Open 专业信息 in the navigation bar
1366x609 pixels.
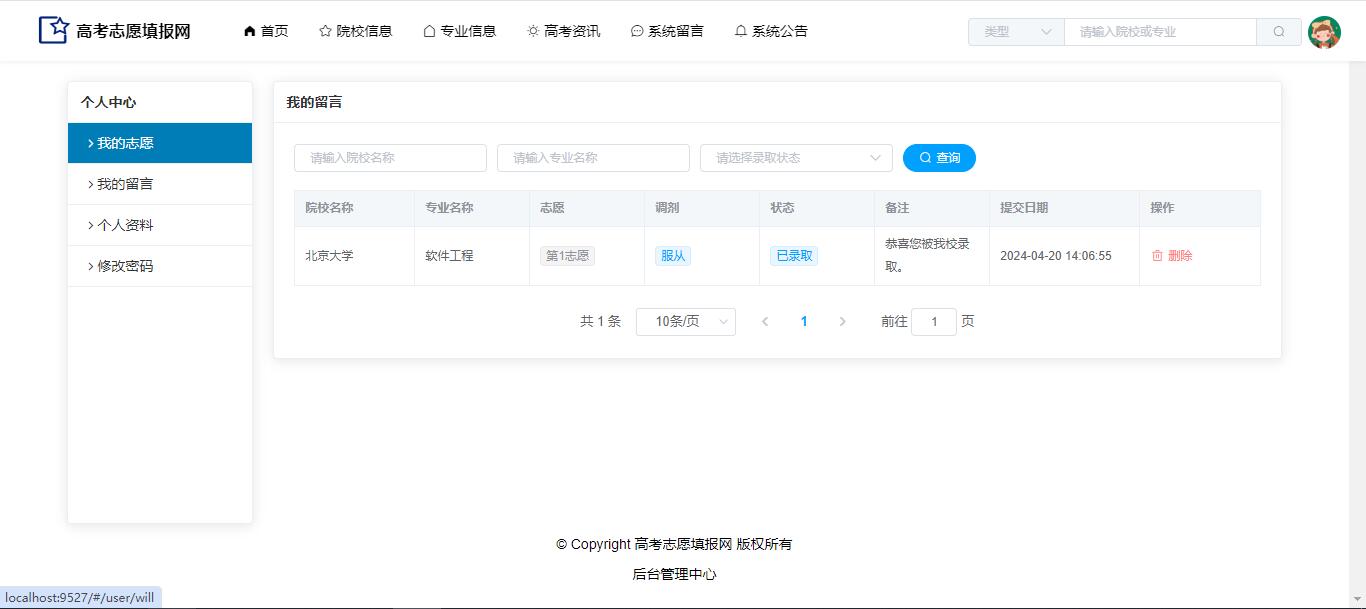[x=459, y=31]
